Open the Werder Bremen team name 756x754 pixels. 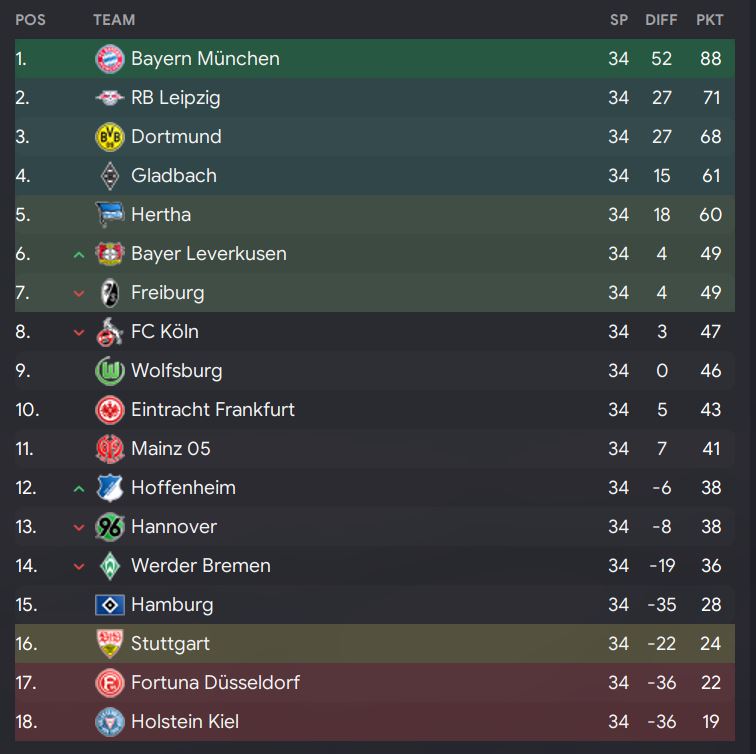[x=201, y=566]
